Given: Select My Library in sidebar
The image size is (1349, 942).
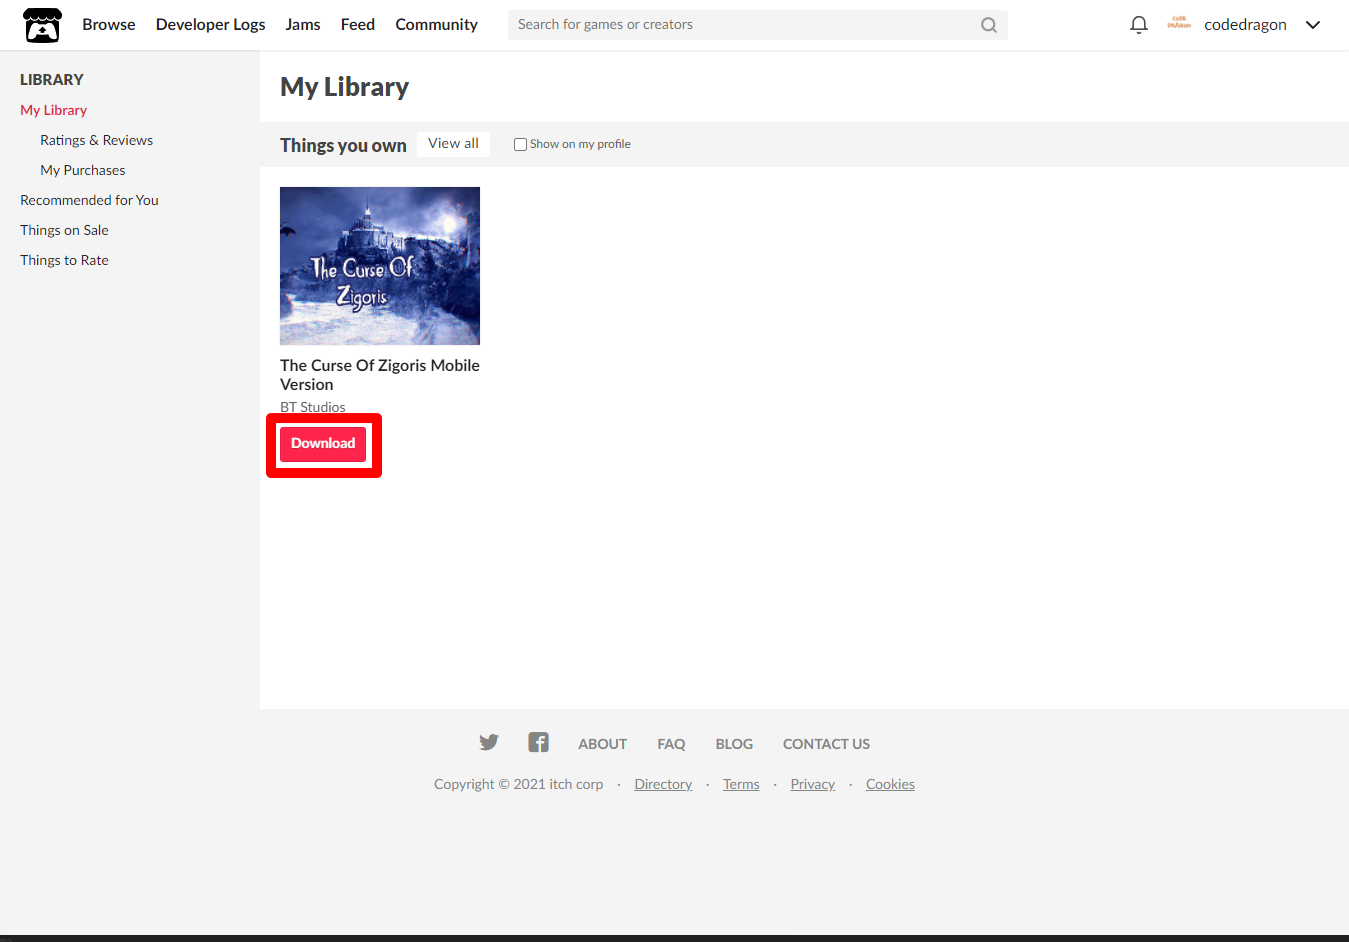Looking at the screenshot, I should pyautogui.click(x=54, y=110).
